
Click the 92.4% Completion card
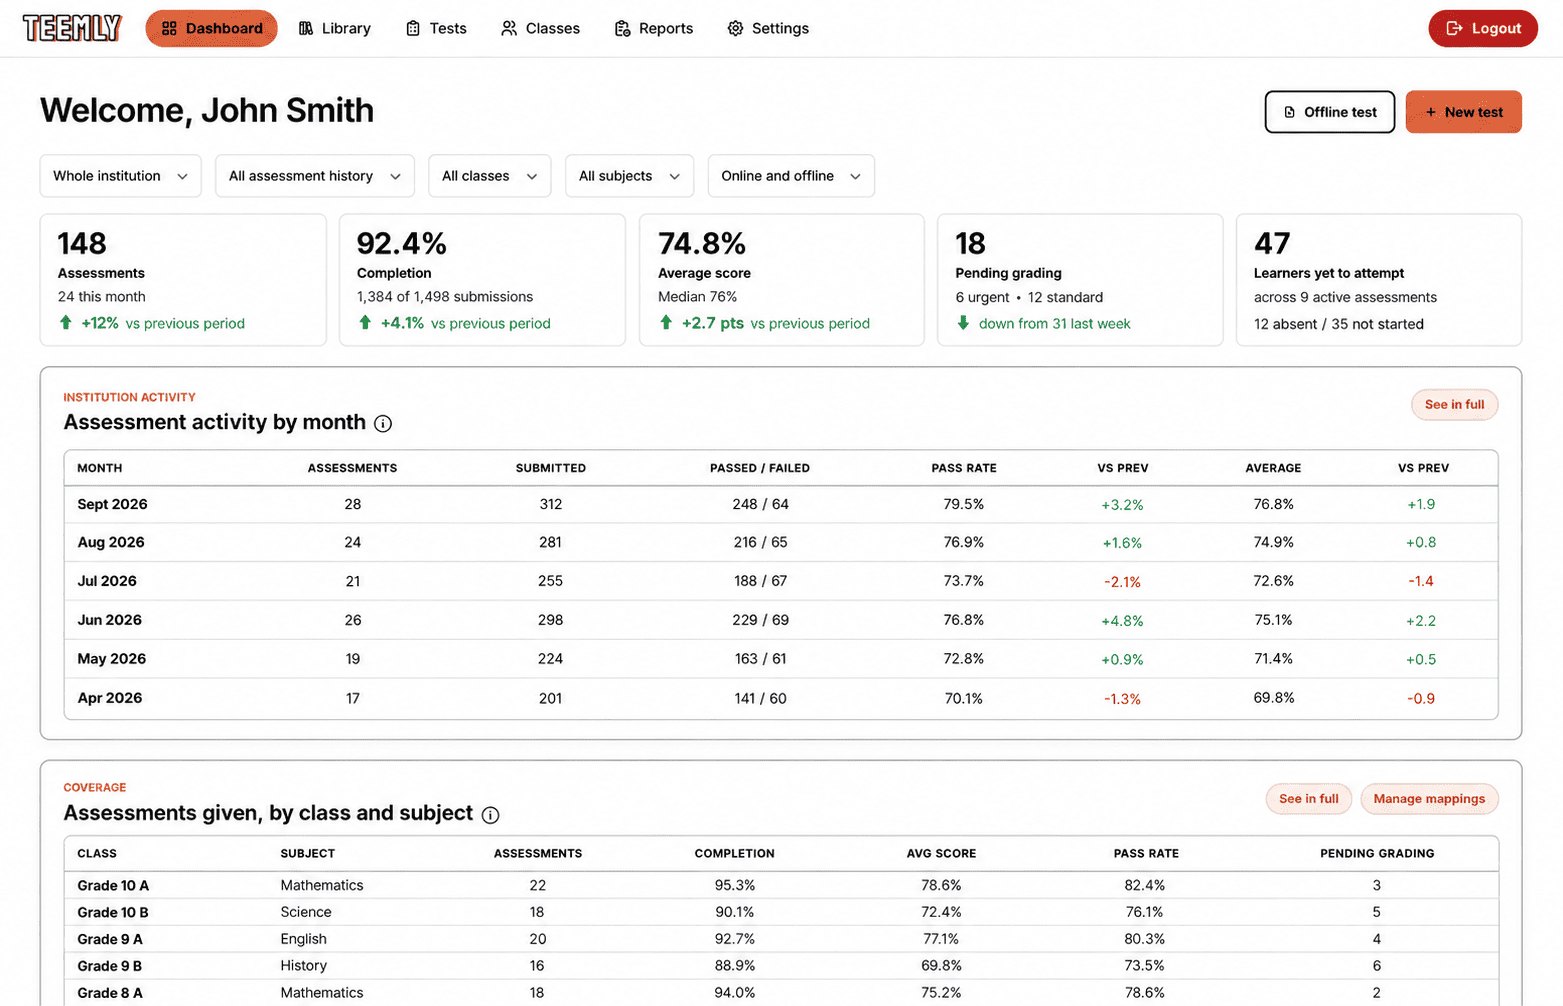(482, 280)
